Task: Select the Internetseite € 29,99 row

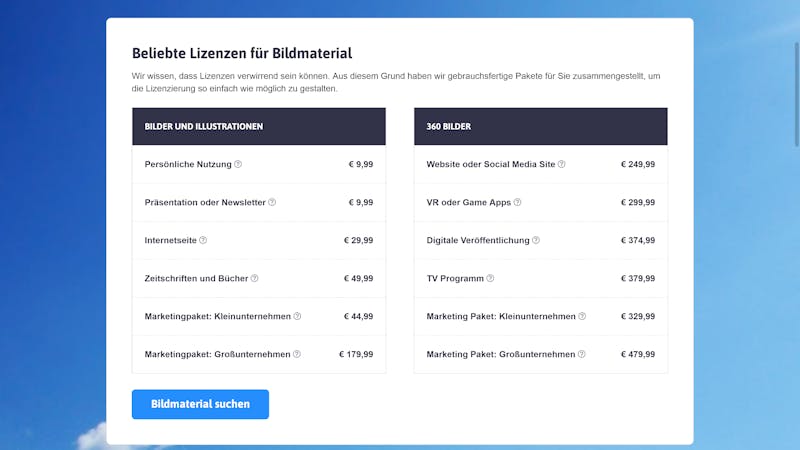Action: [259, 240]
